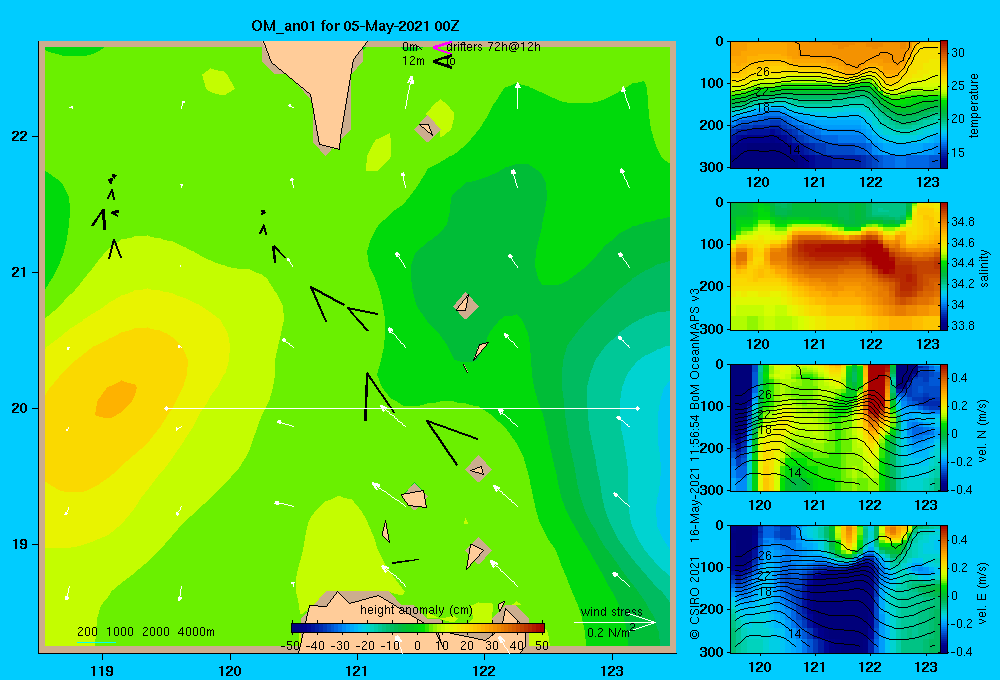Click the longitude 121 axis label on map
This screenshot has width=1000, height=680.
click(357, 670)
